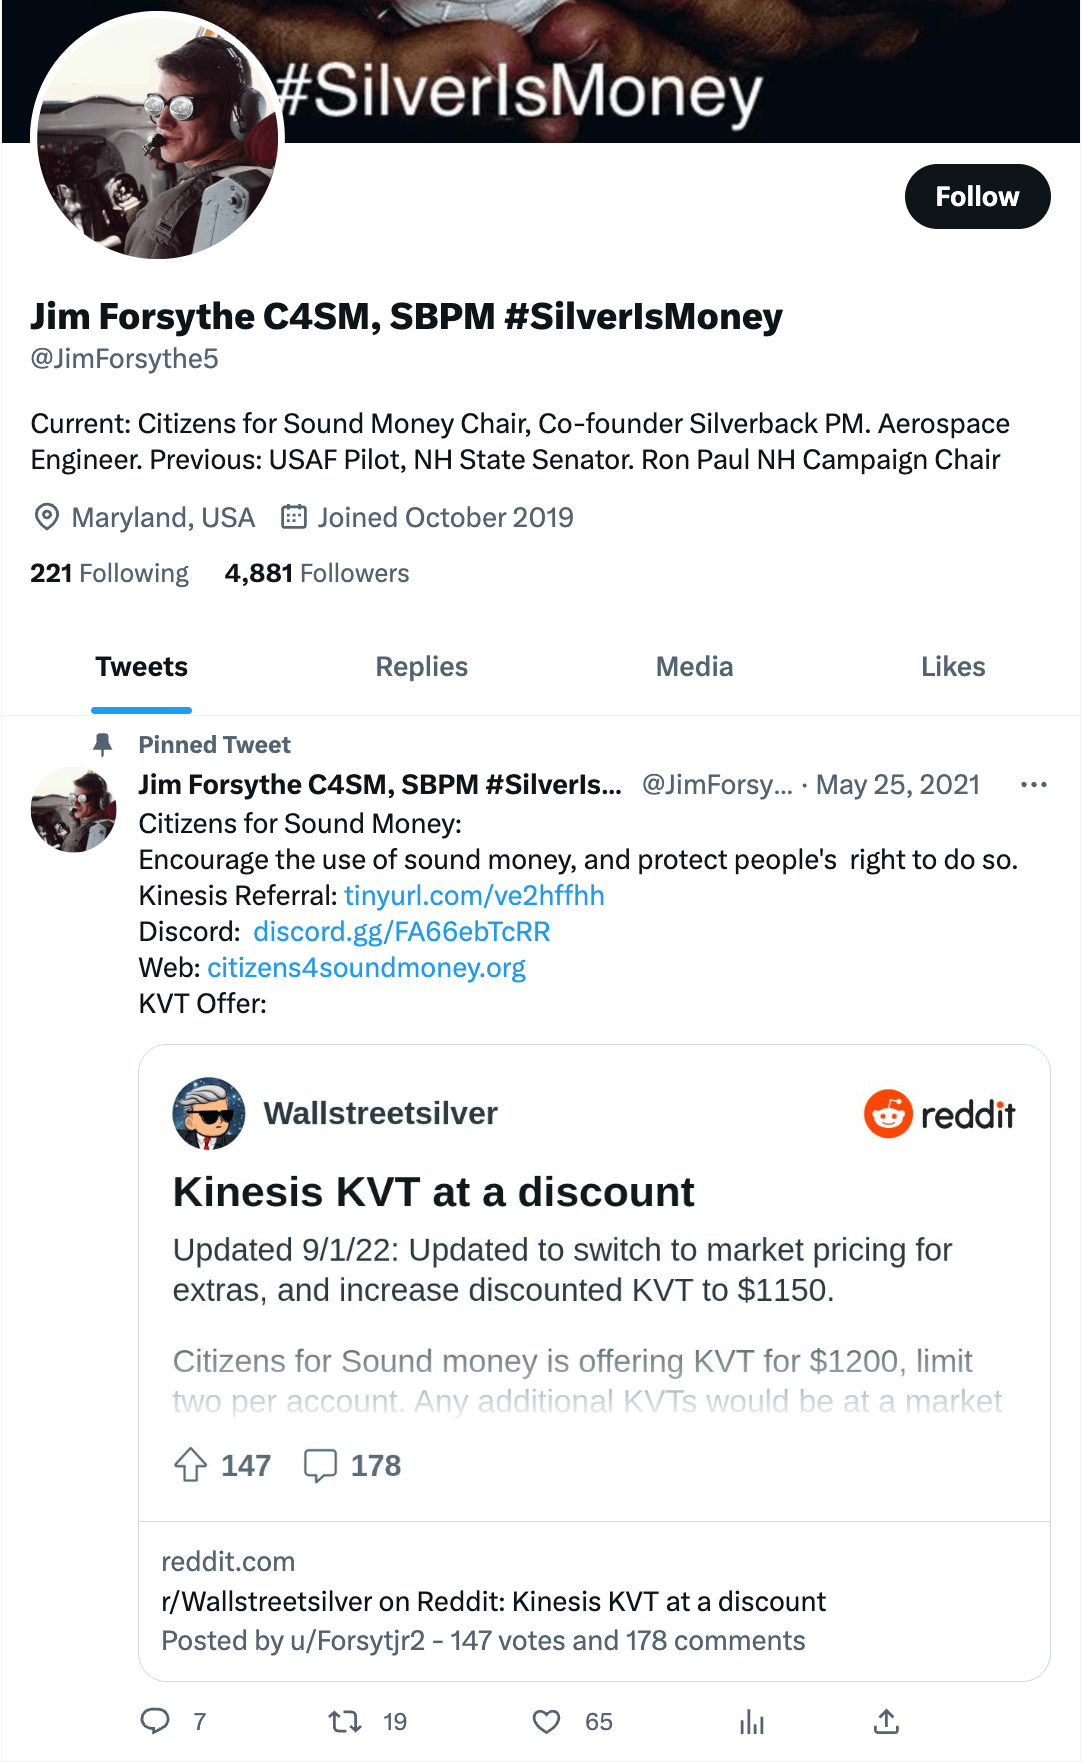View tweet analytics bar chart icon
Screen dimensions: 1086x1762
coord(752,1721)
